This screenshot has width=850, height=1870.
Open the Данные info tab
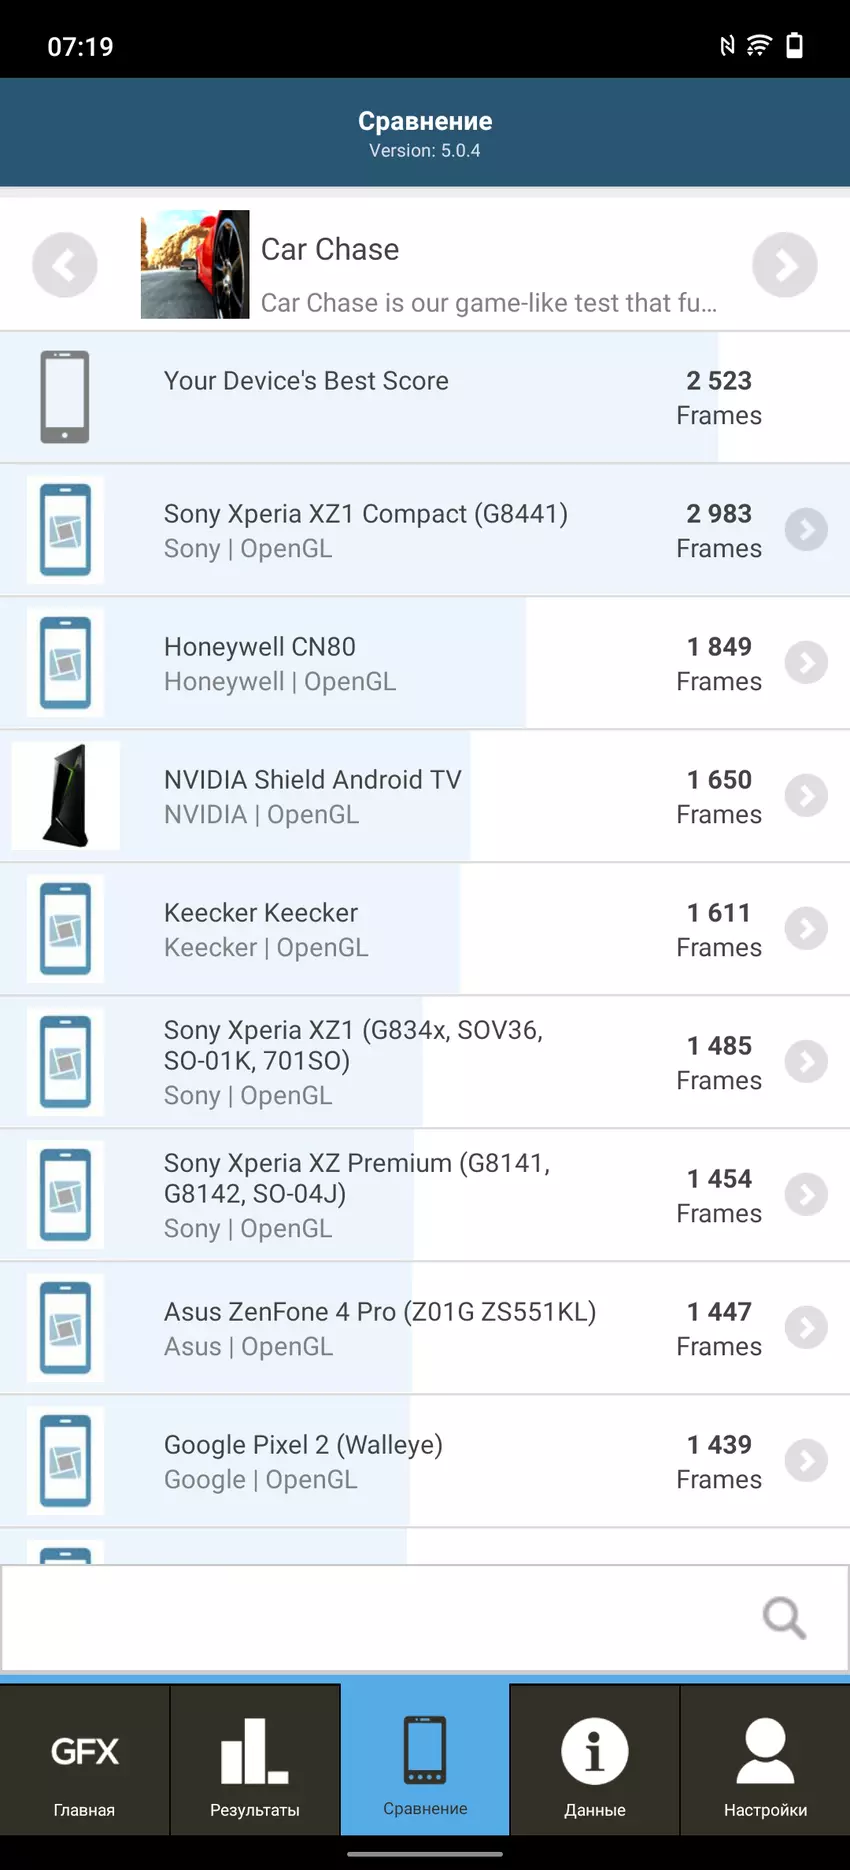595,1761
